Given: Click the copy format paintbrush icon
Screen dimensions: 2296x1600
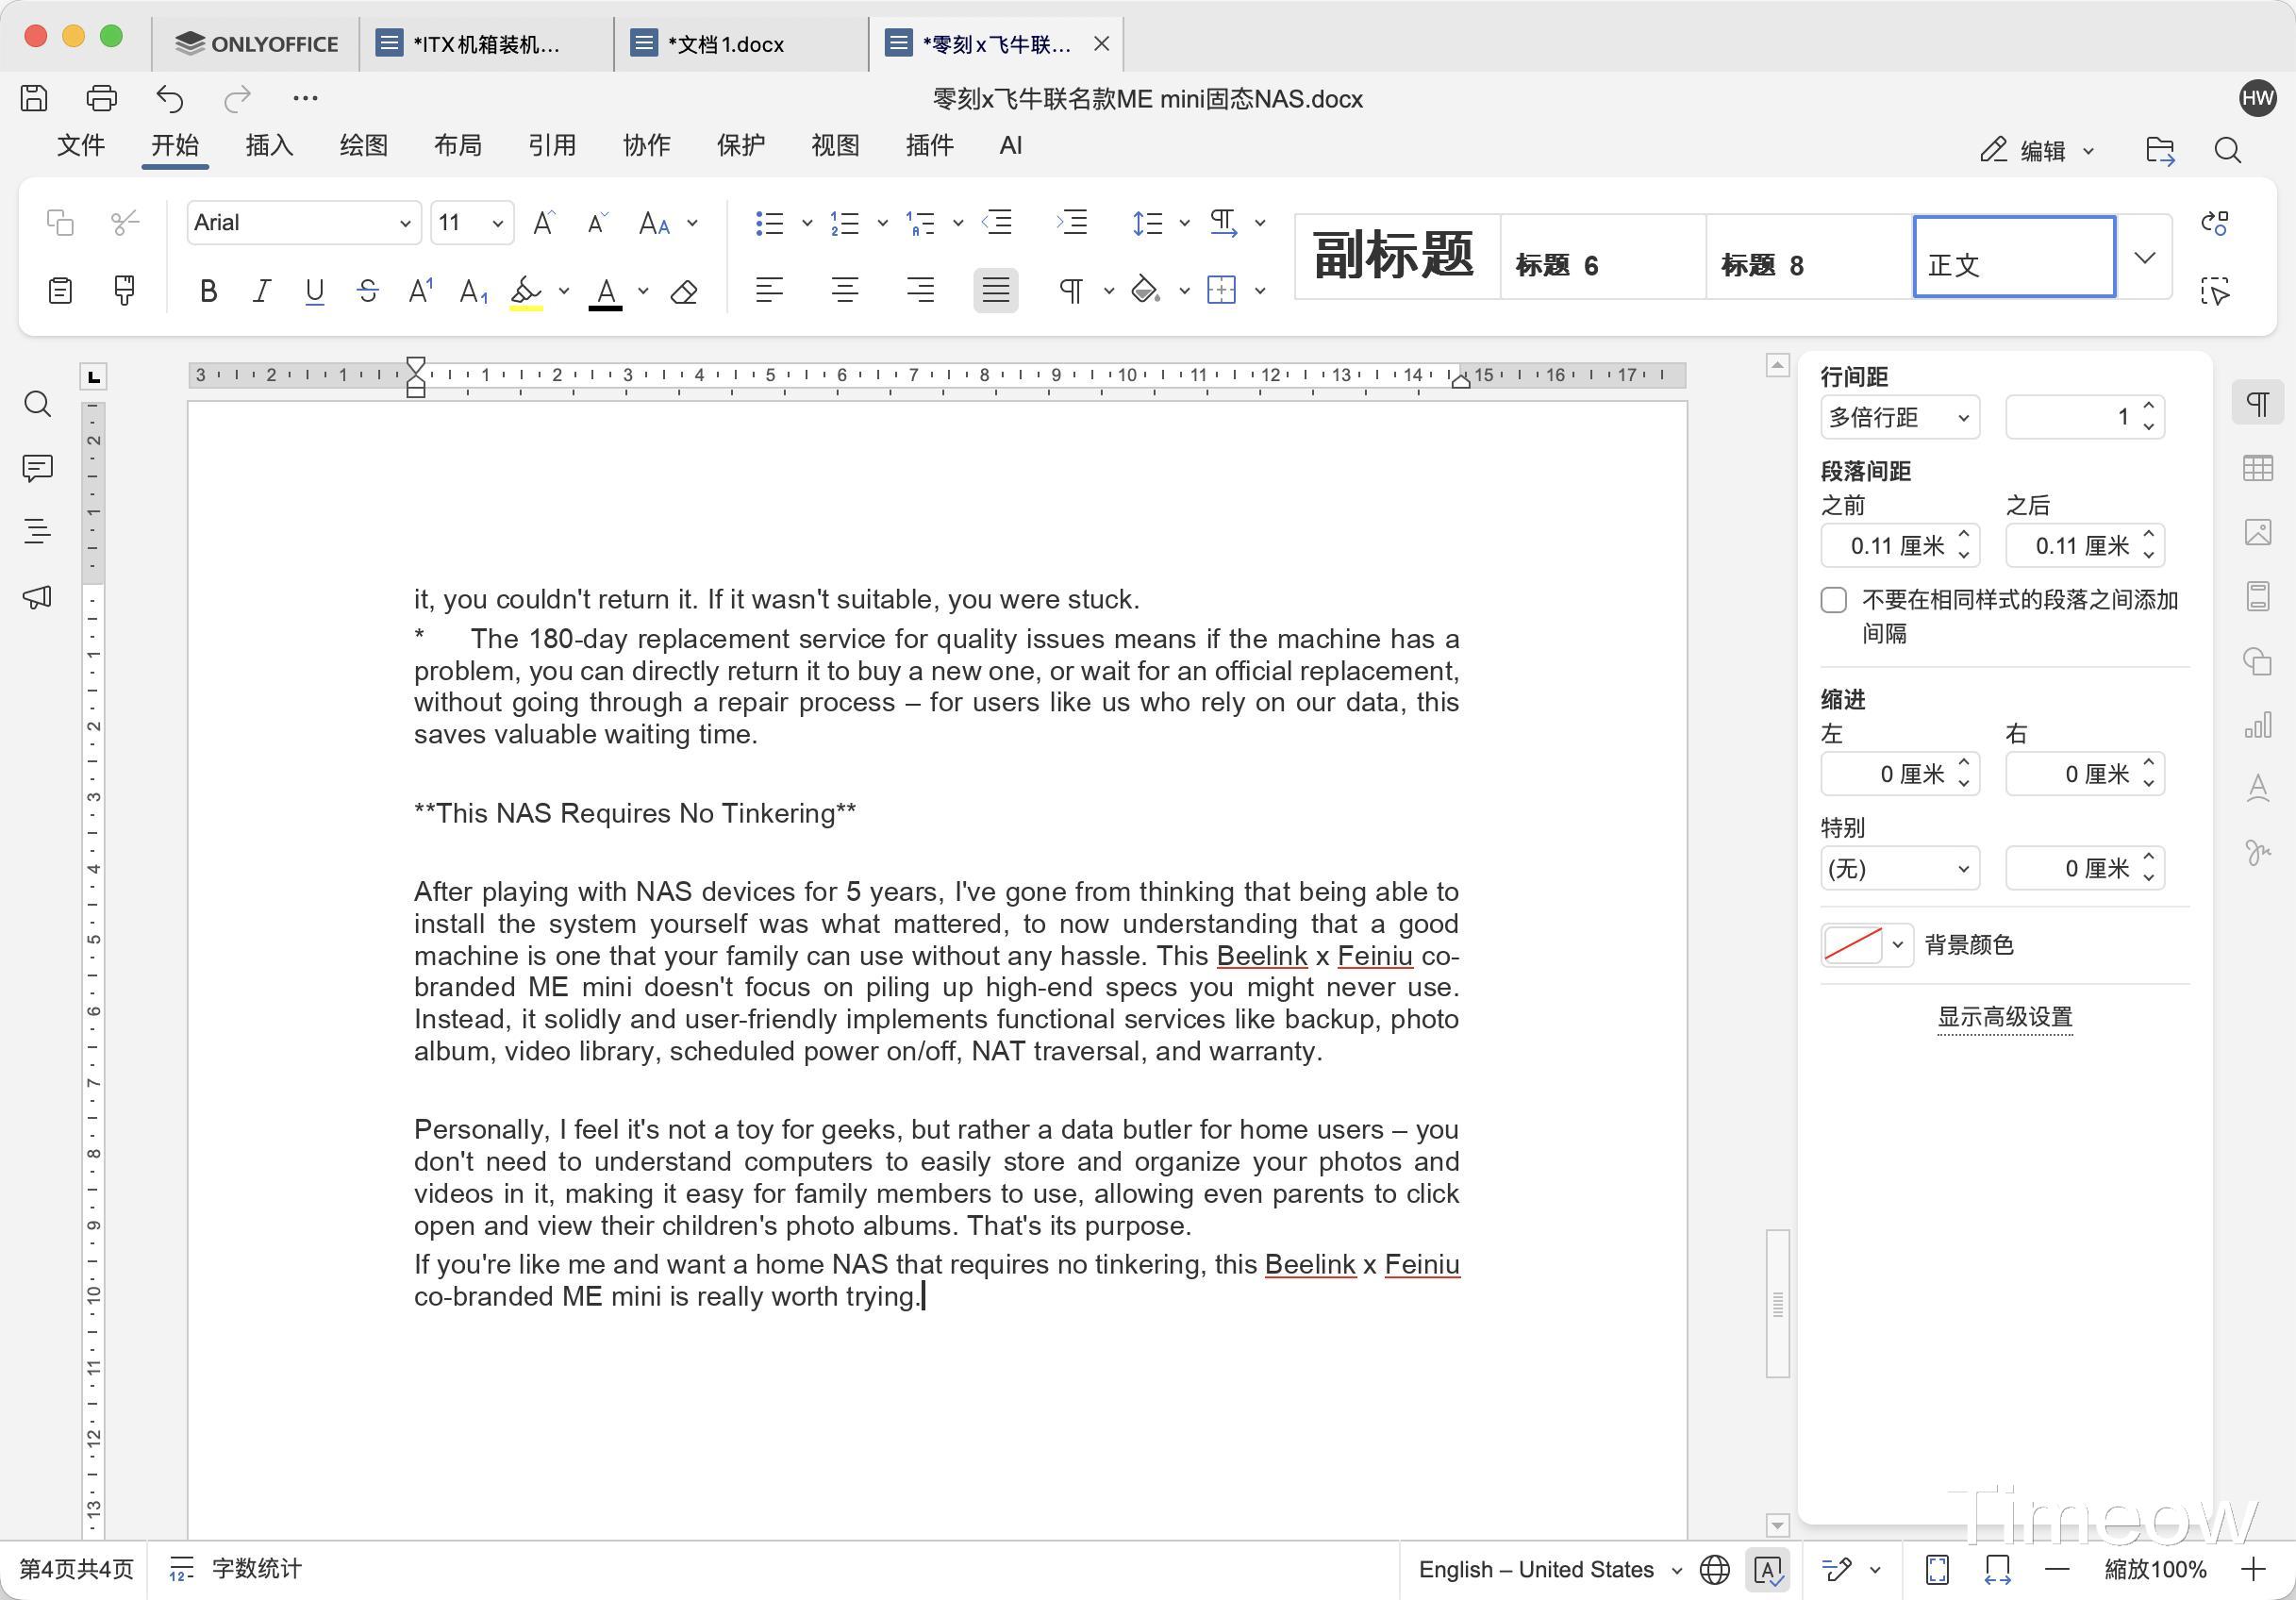Looking at the screenshot, I should click(x=124, y=291).
